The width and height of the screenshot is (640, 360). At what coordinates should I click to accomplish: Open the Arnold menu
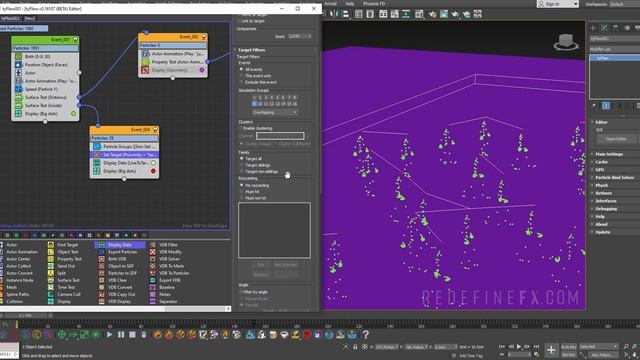tap(331, 4)
